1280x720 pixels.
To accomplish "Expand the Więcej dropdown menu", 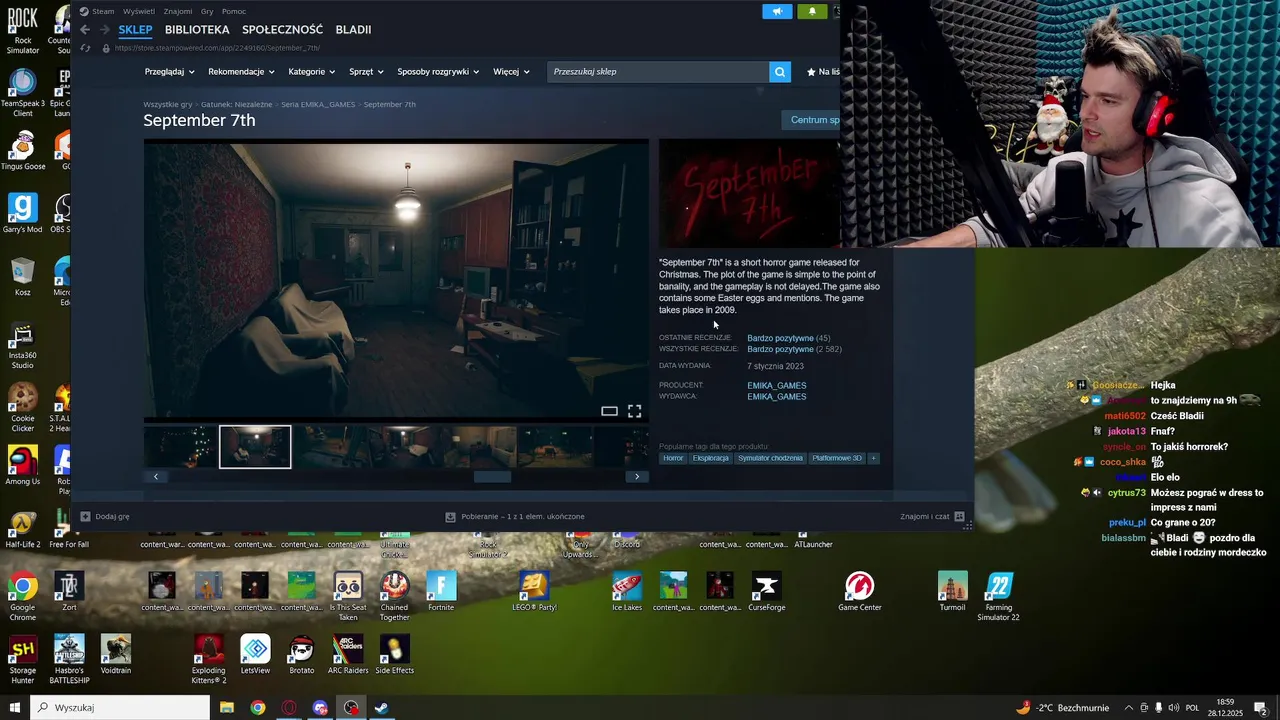I will (x=511, y=72).
